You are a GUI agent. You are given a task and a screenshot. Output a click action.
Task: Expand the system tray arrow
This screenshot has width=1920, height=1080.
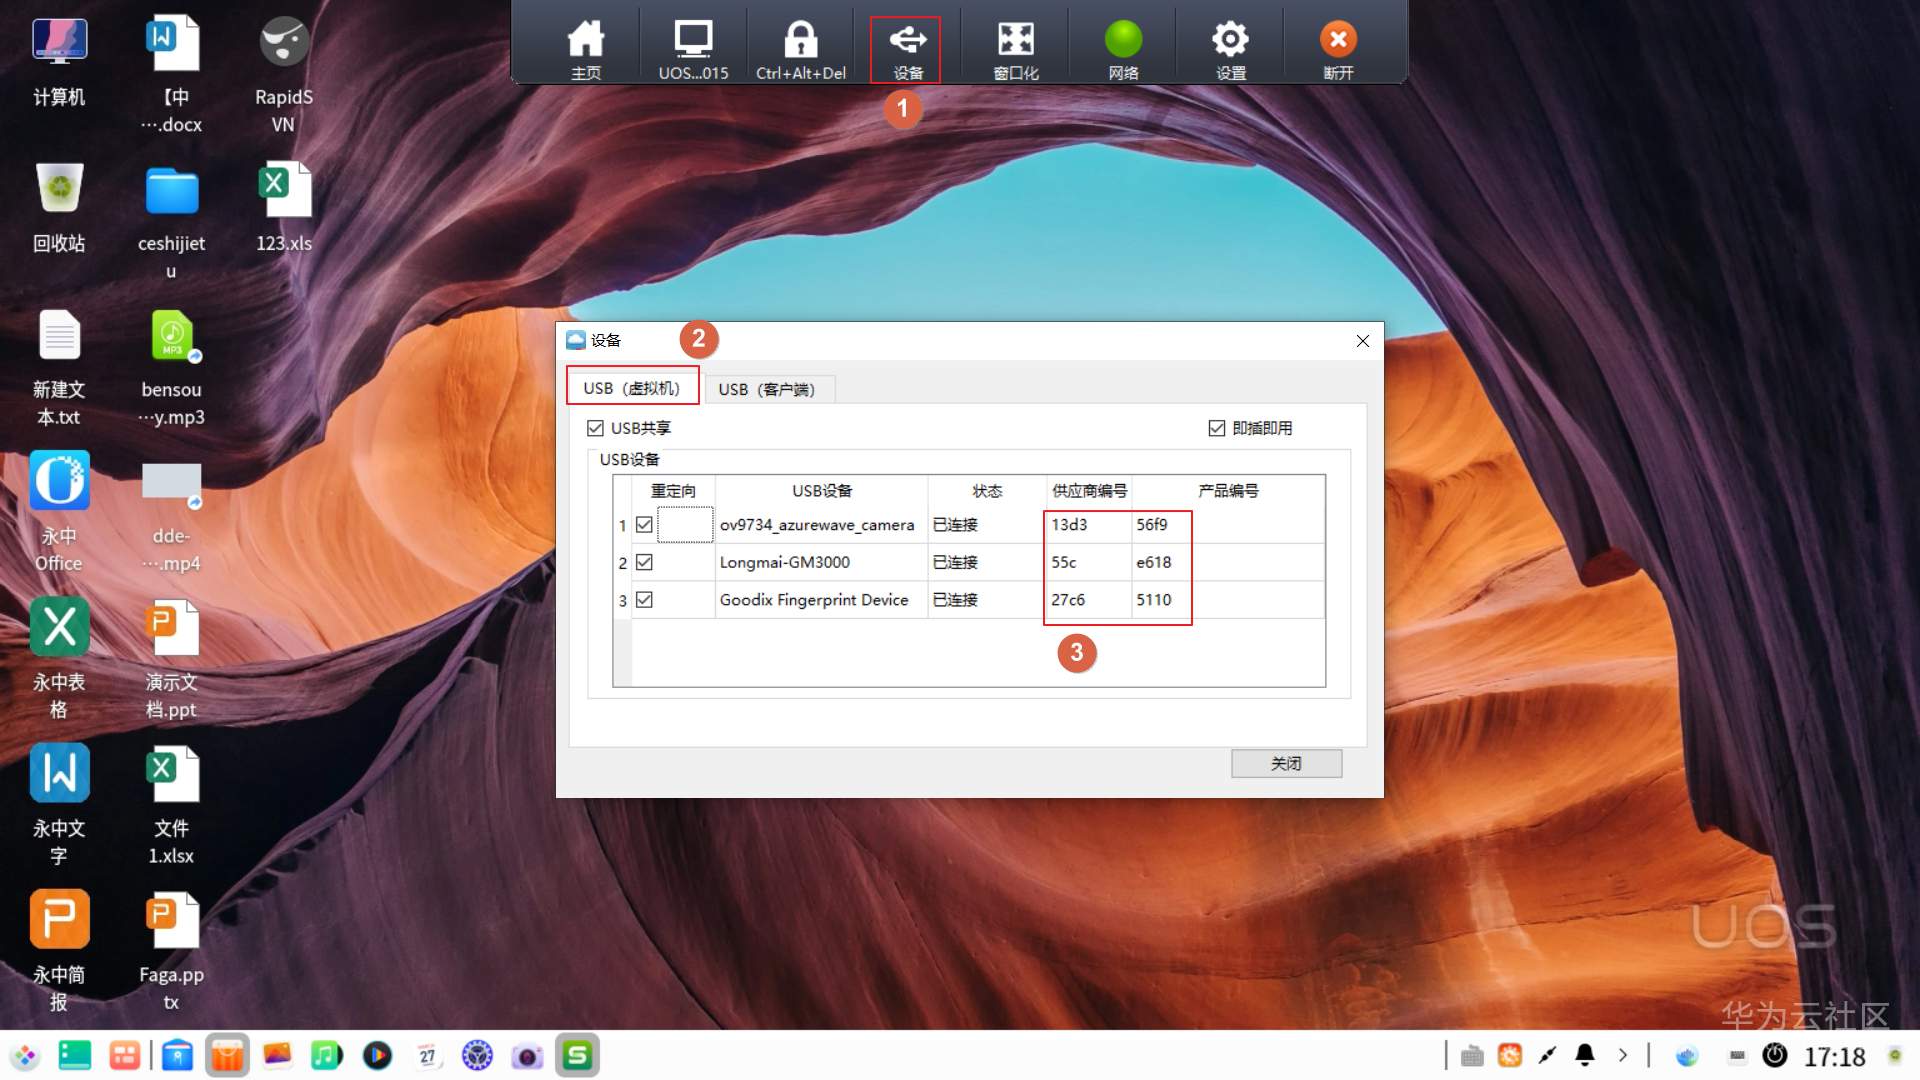tap(1622, 1055)
